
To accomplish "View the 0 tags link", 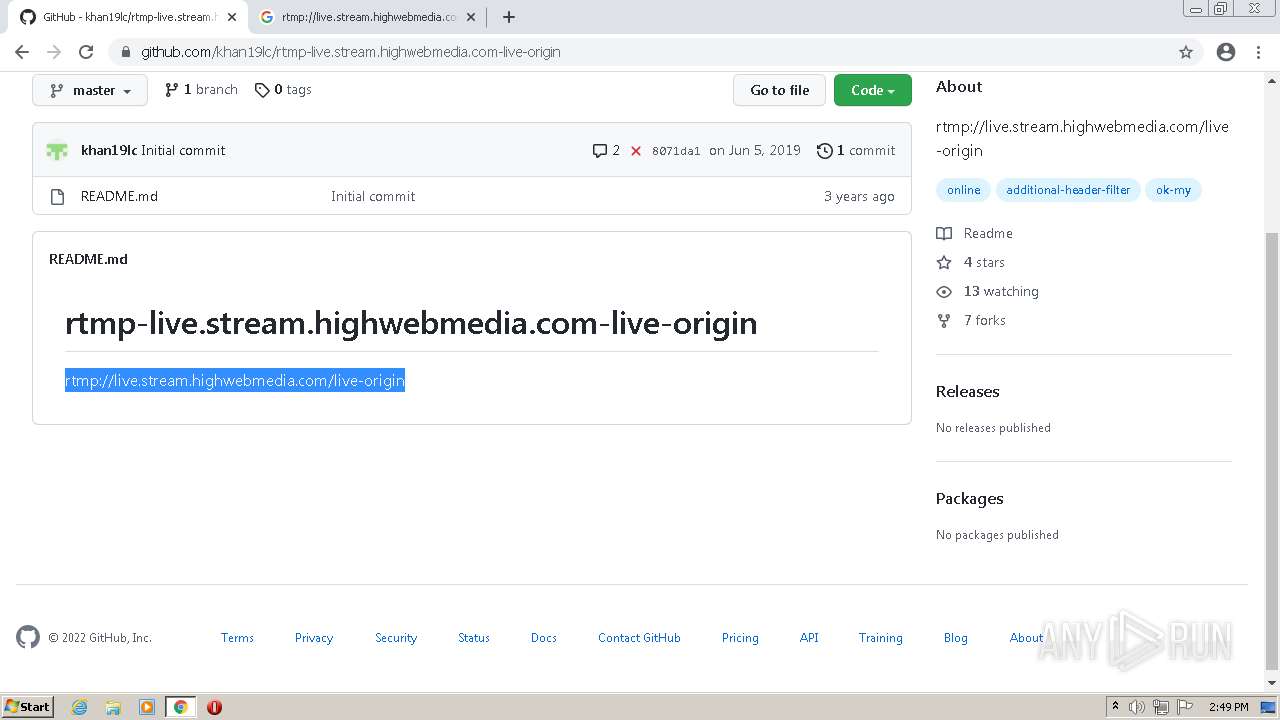I will pos(283,90).
